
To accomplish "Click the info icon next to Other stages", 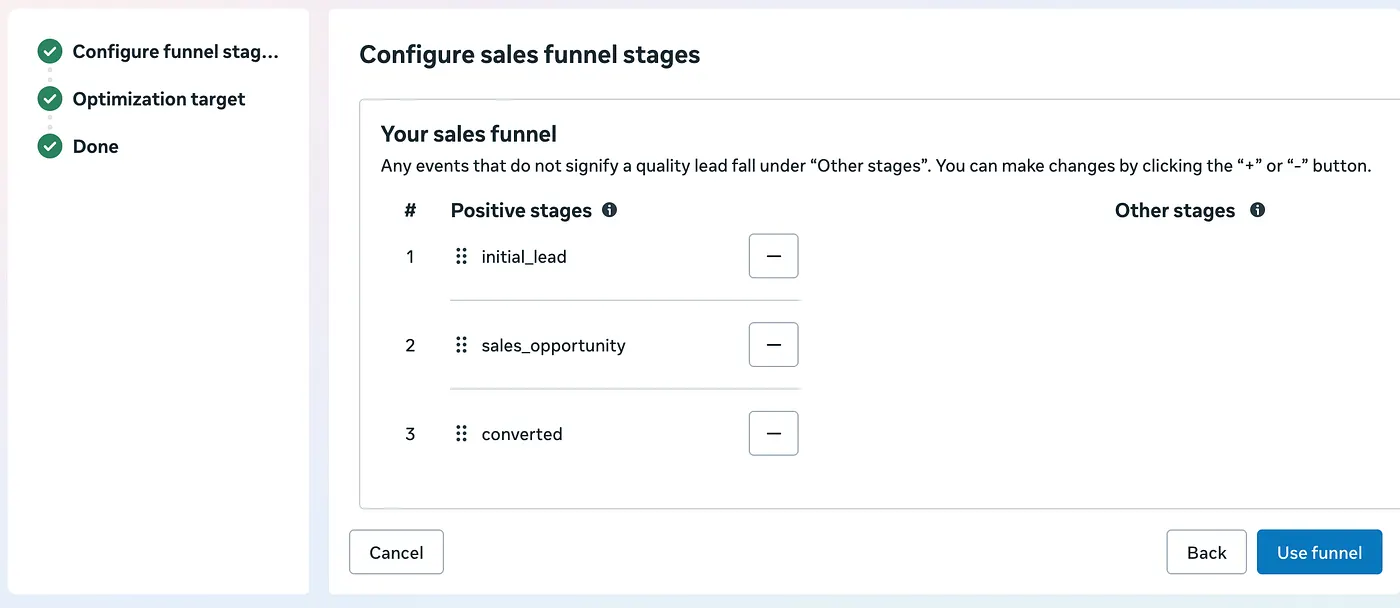I will pyautogui.click(x=1257, y=210).
